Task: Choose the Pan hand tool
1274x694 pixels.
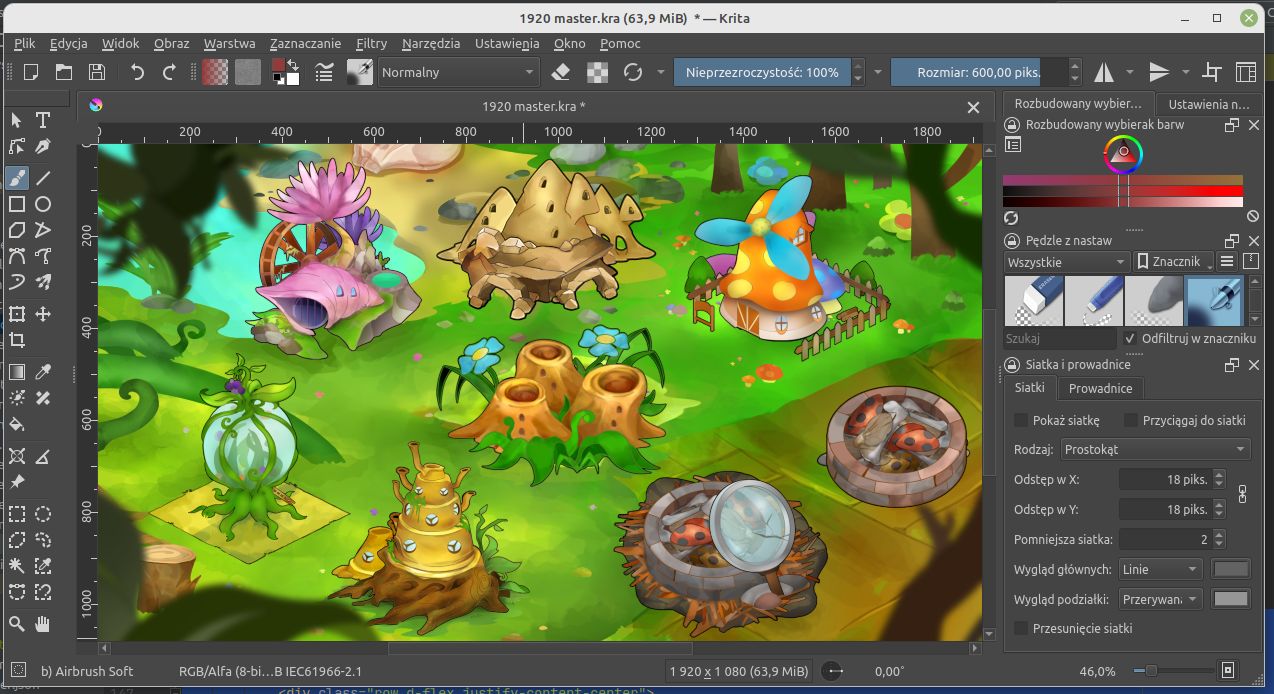Action: (43, 624)
